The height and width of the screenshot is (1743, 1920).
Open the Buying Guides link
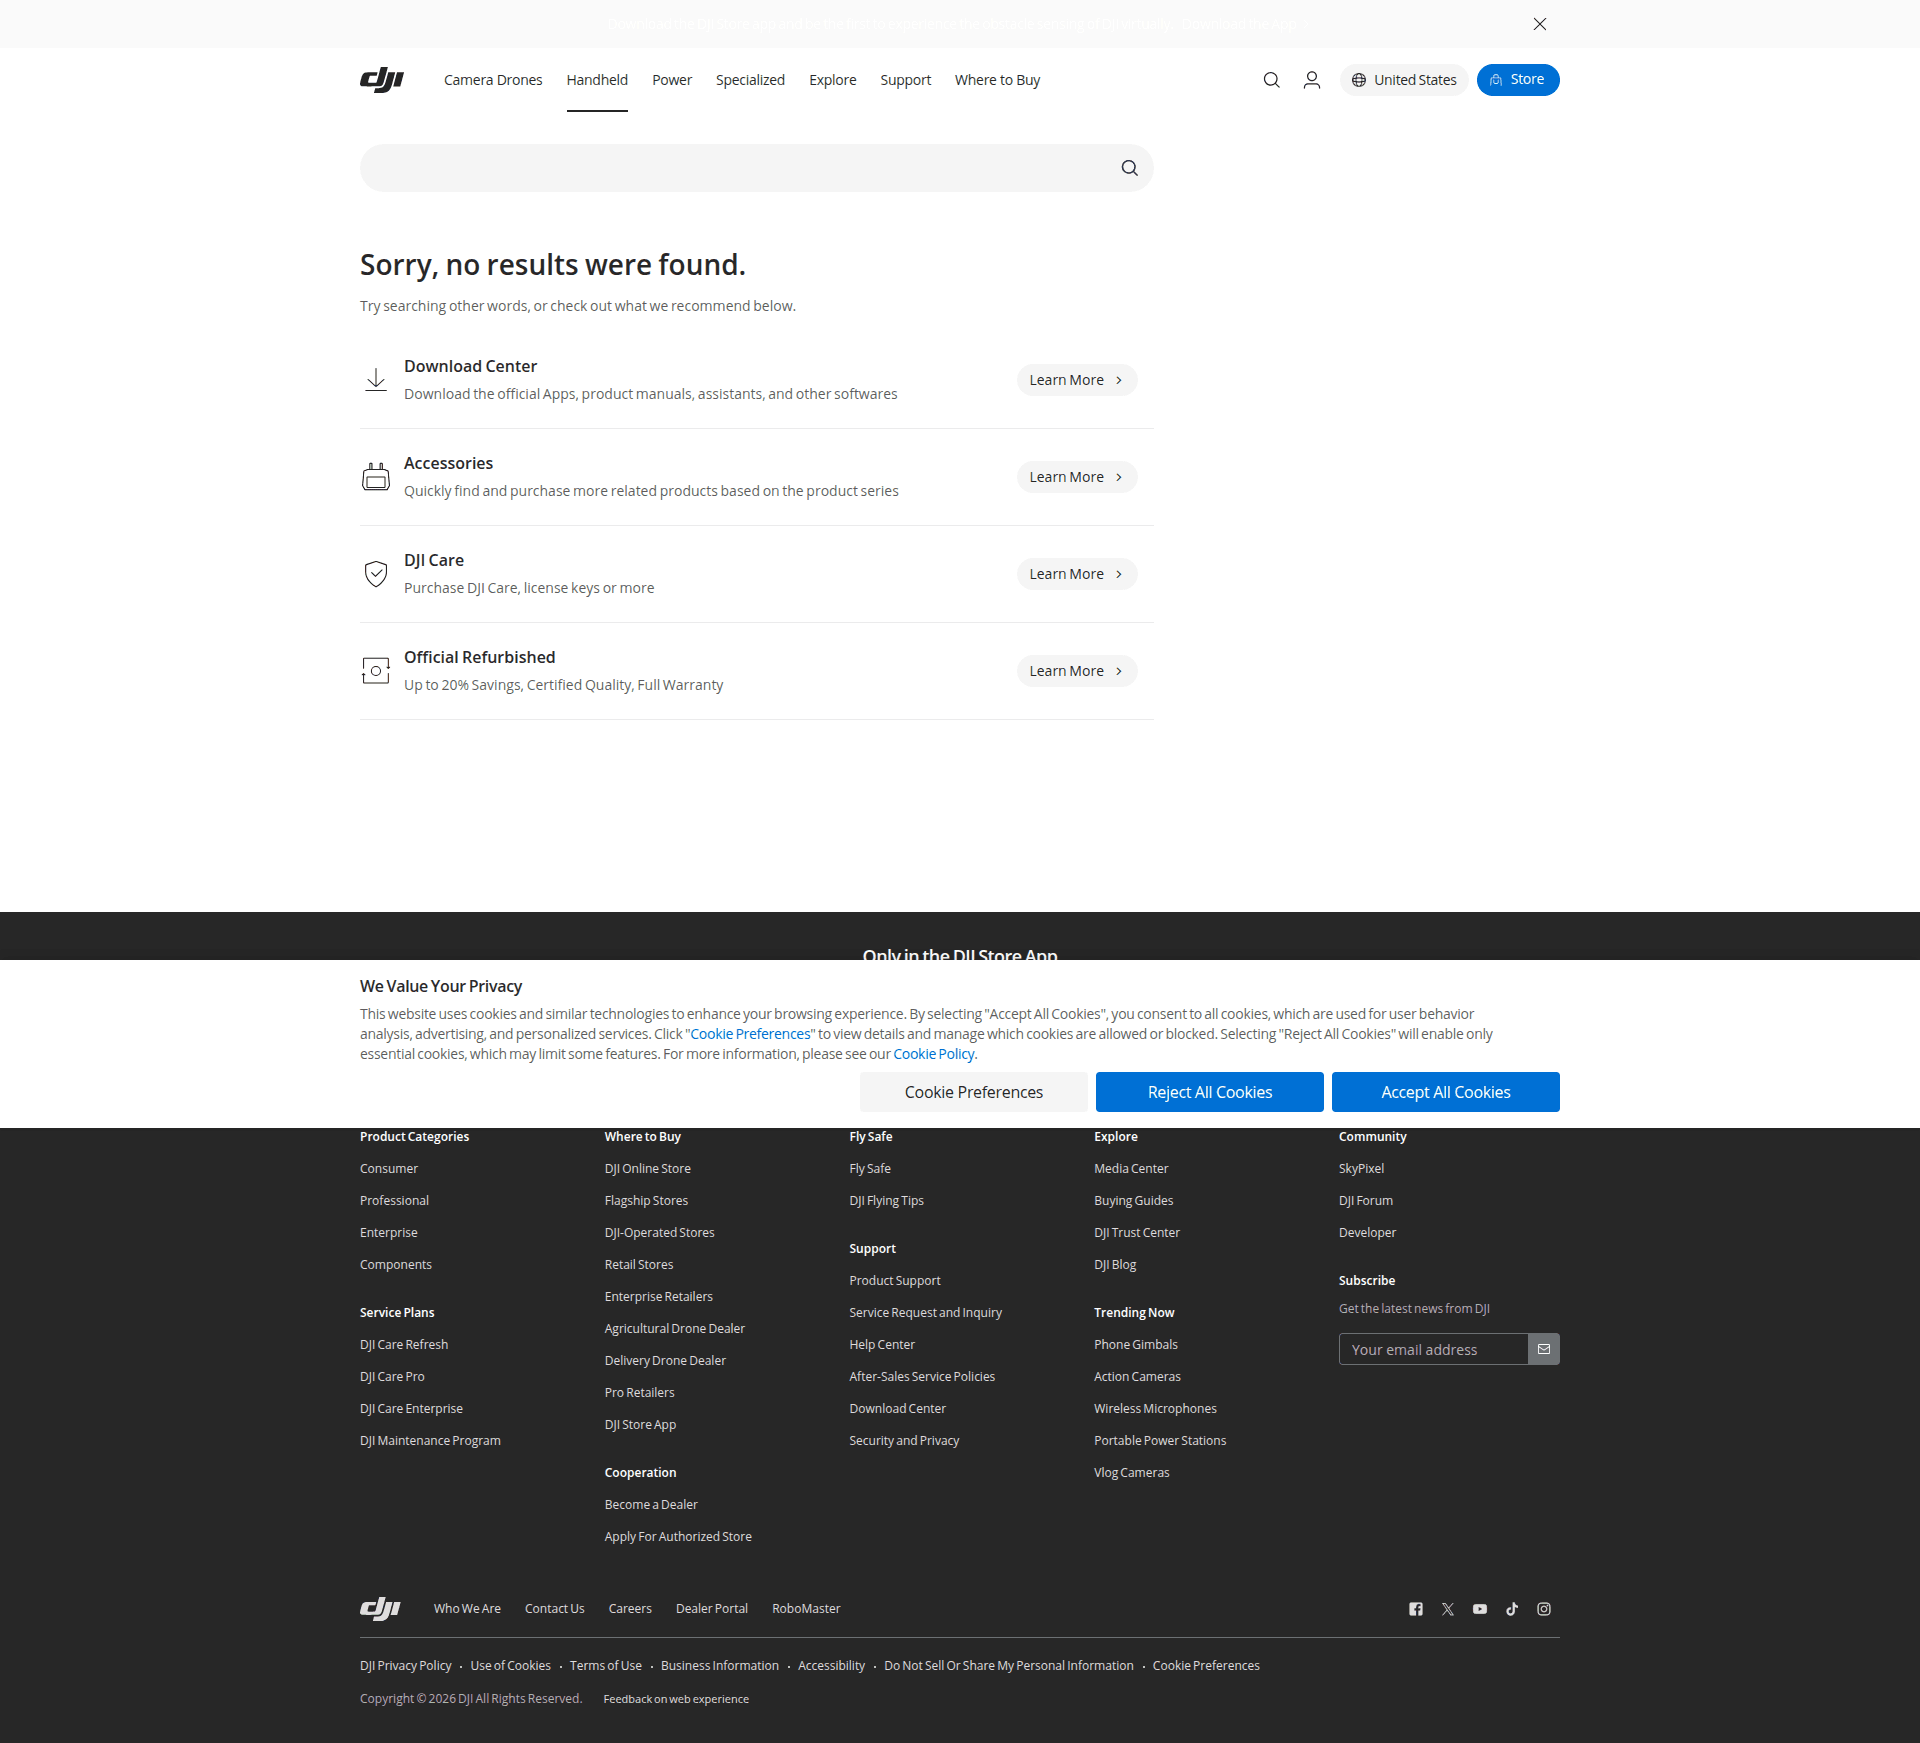tap(1134, 1200)
